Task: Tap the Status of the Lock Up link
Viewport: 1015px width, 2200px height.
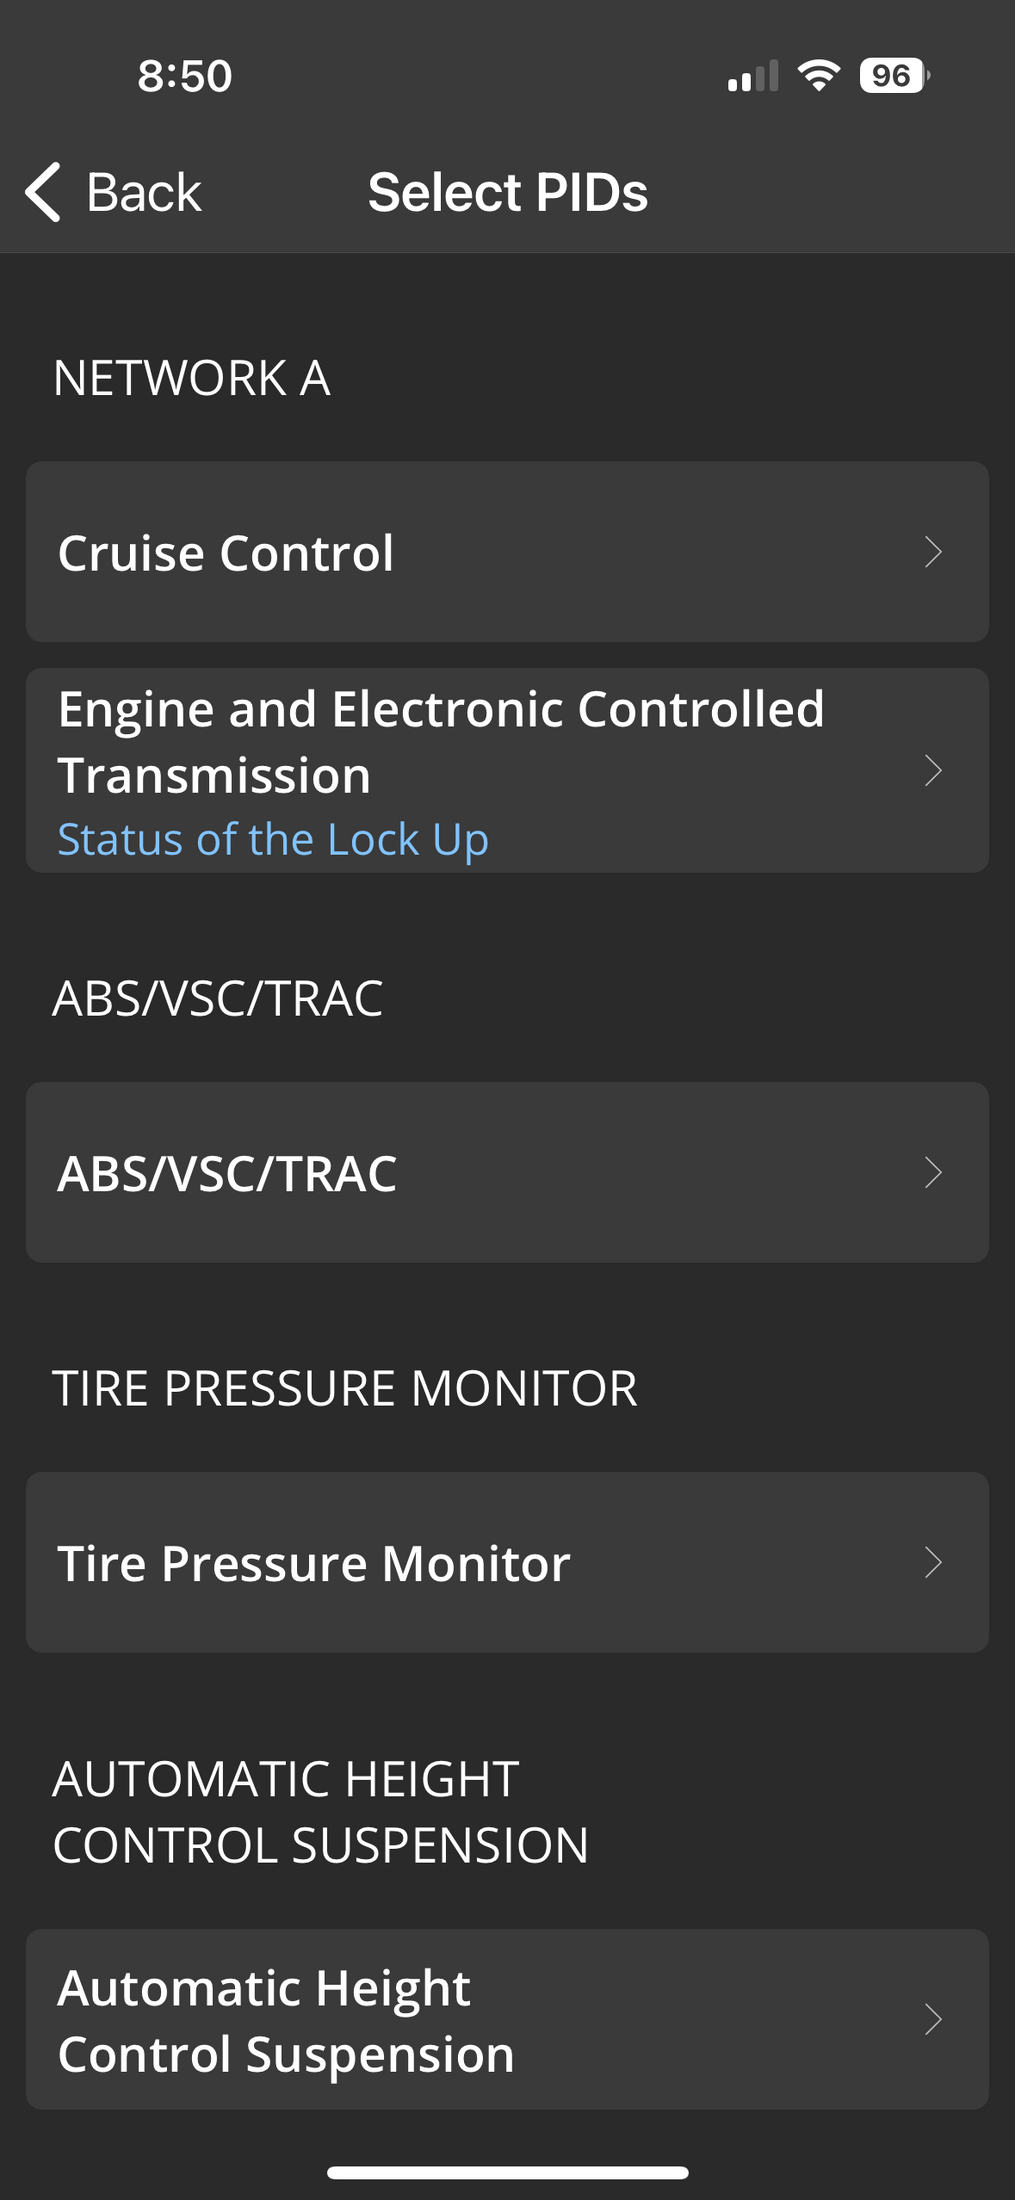Action: (273, 839)
